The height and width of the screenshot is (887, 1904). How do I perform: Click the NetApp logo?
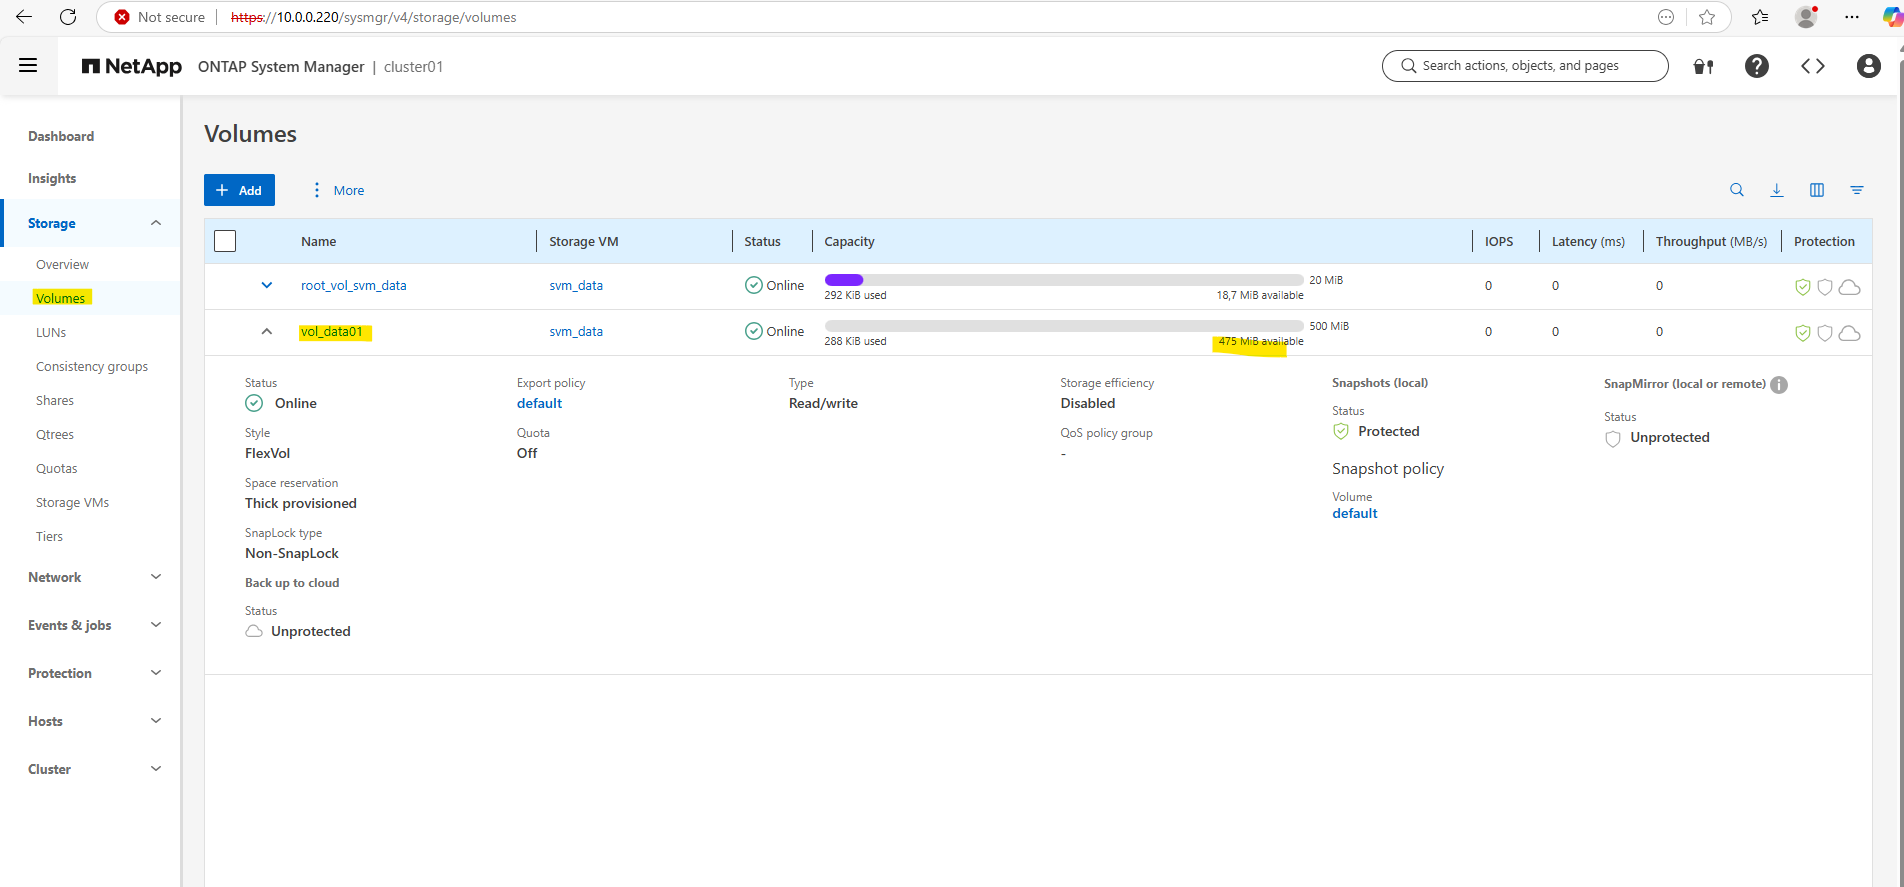point(131,66)
